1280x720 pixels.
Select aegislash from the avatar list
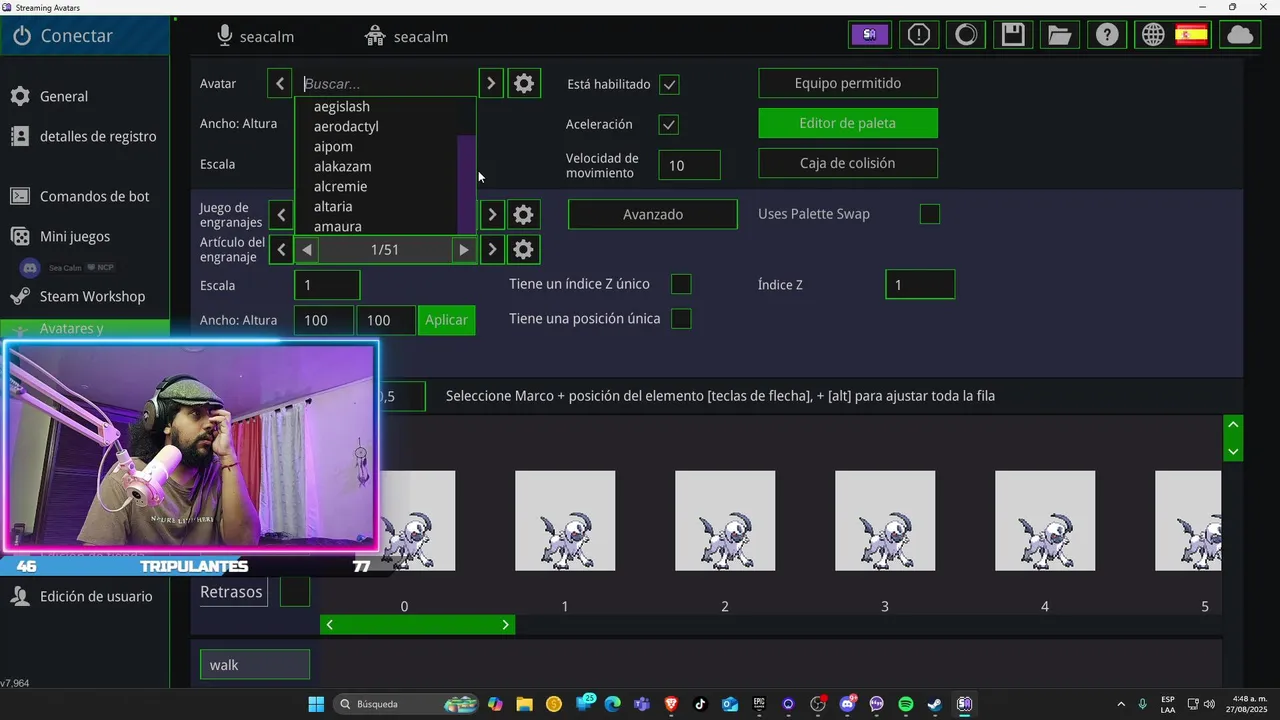(342, 106)
